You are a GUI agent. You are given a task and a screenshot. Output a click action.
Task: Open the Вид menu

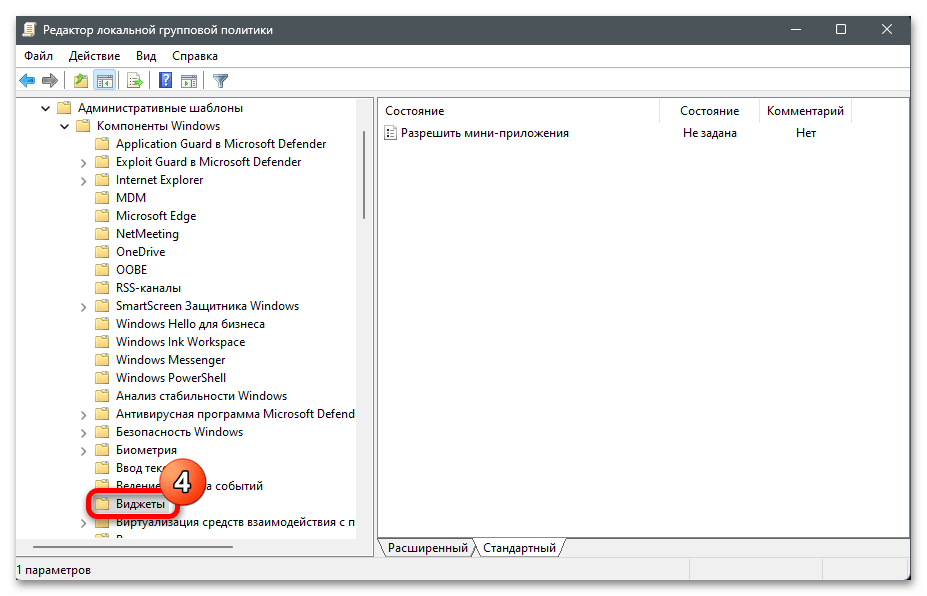click(x=146, y=56)
